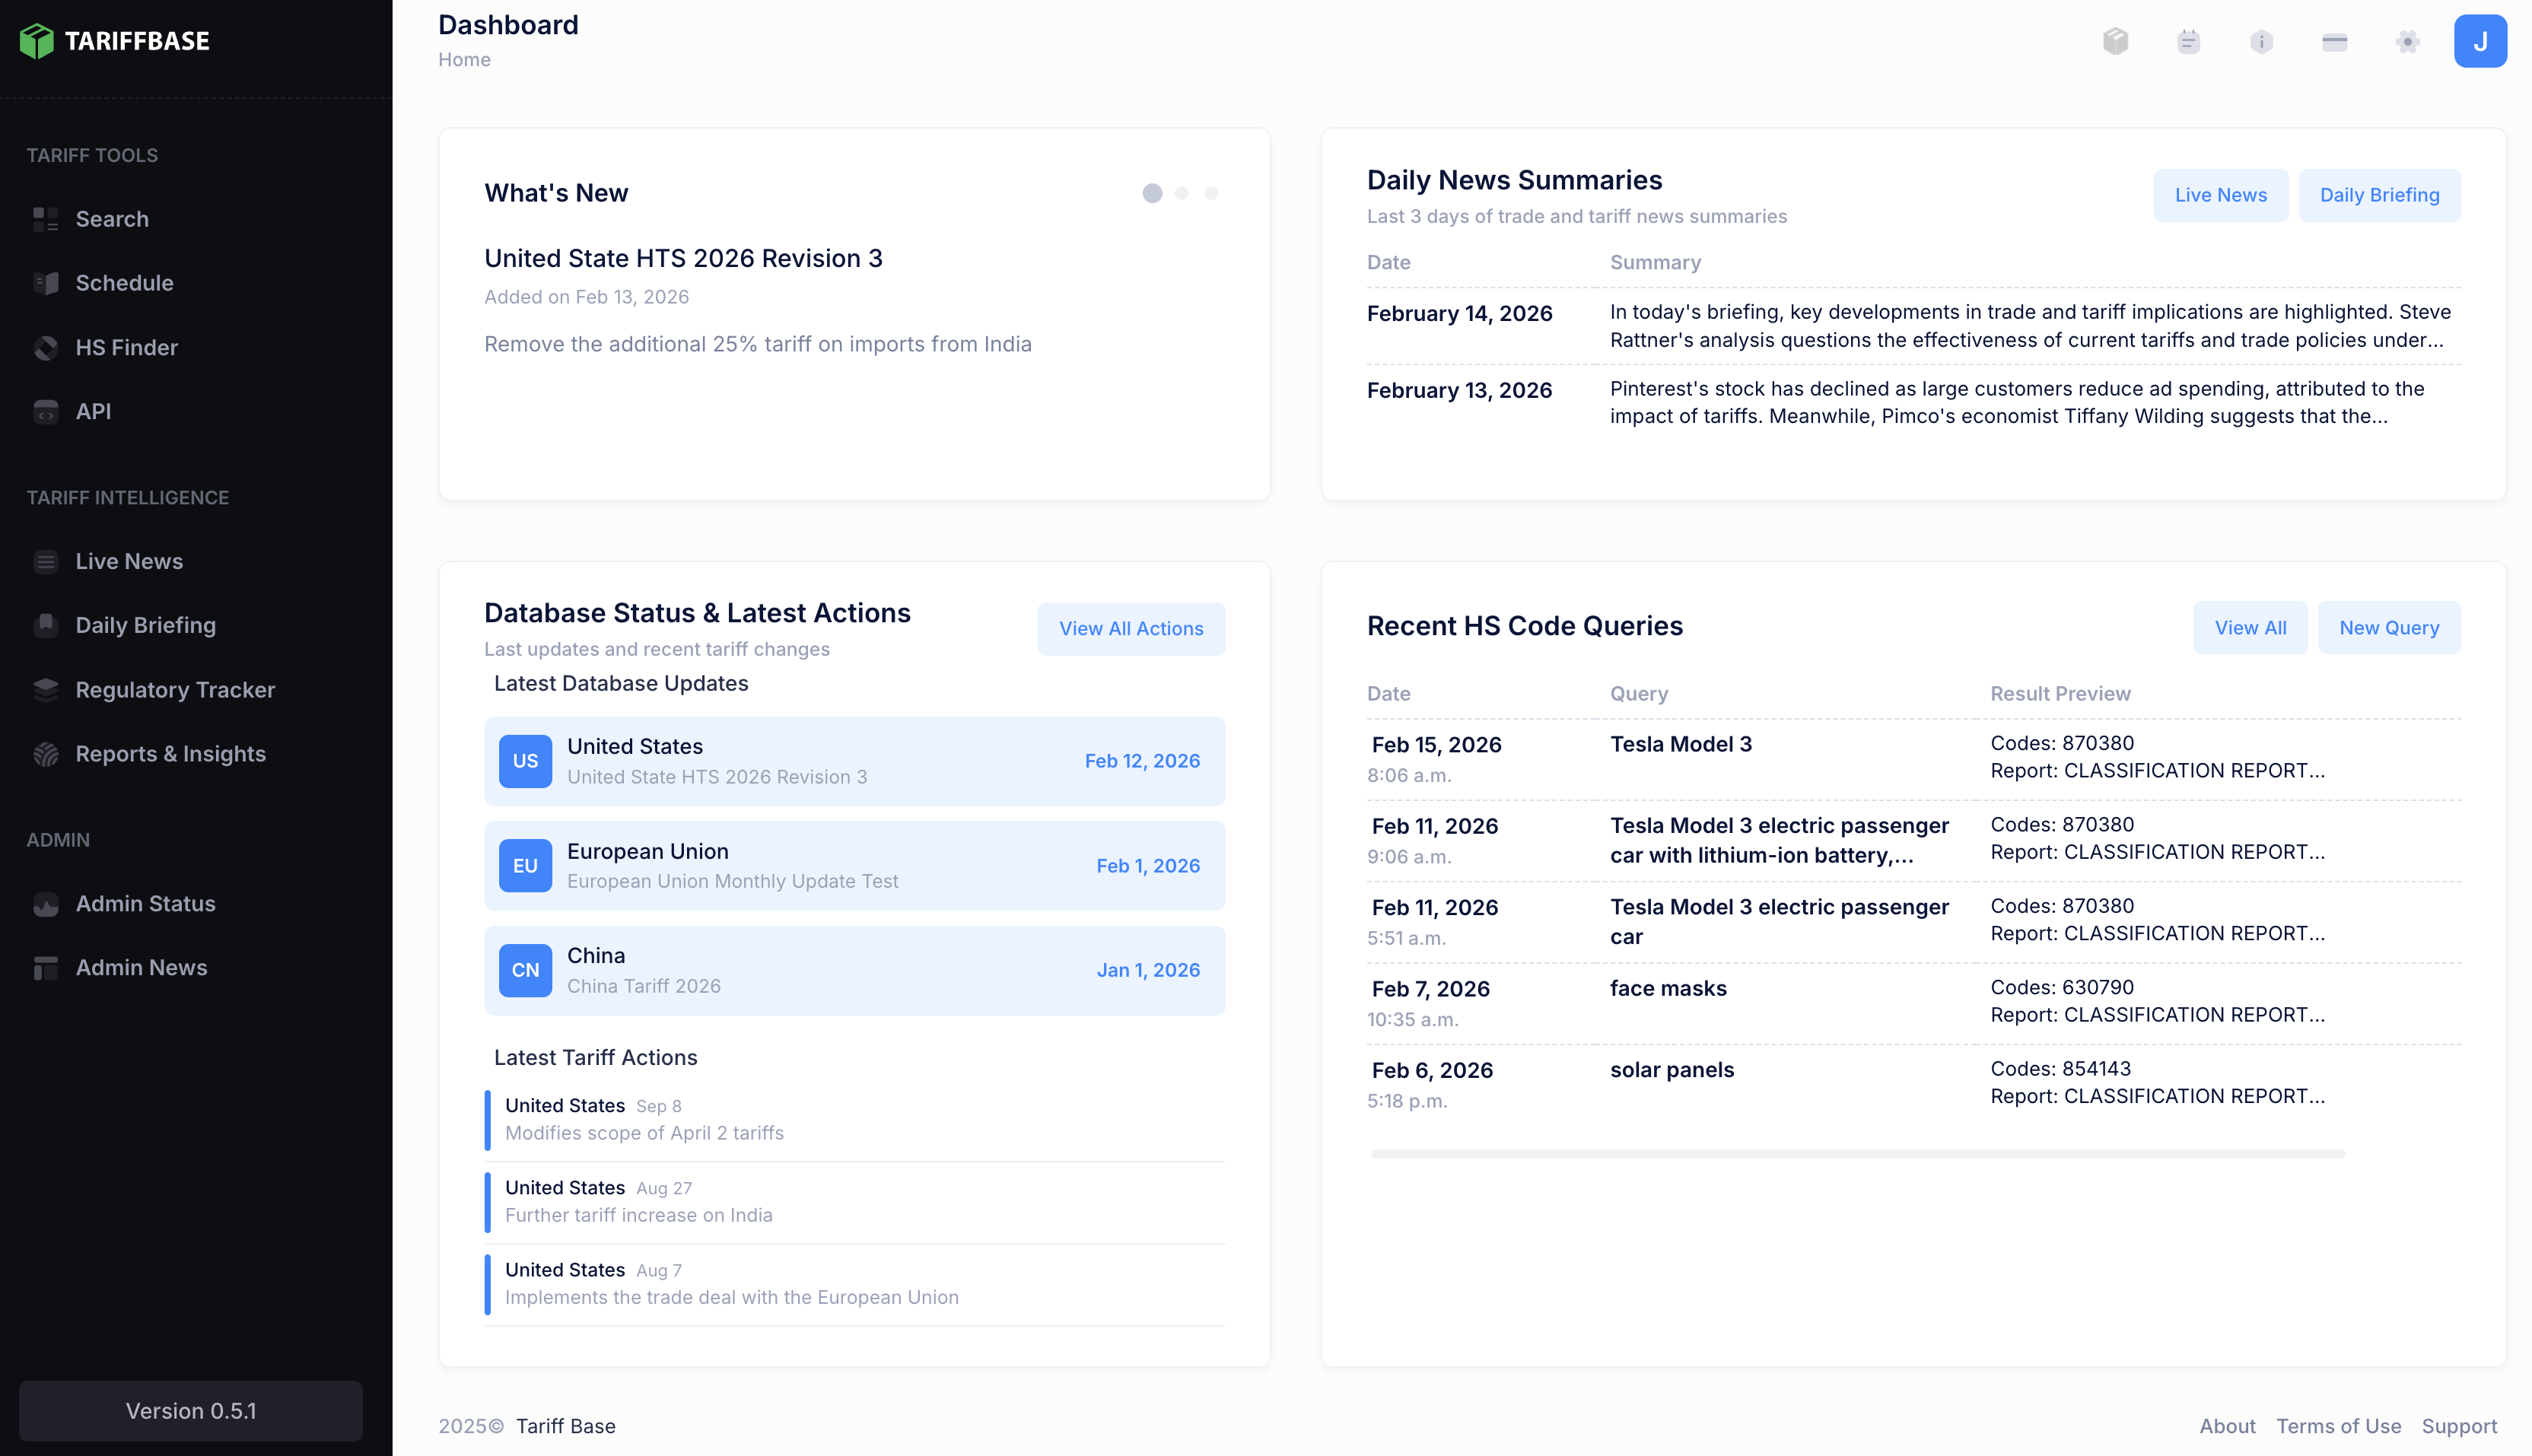
Task: Open the credit card billing icon
Action: click(2334, 41)
